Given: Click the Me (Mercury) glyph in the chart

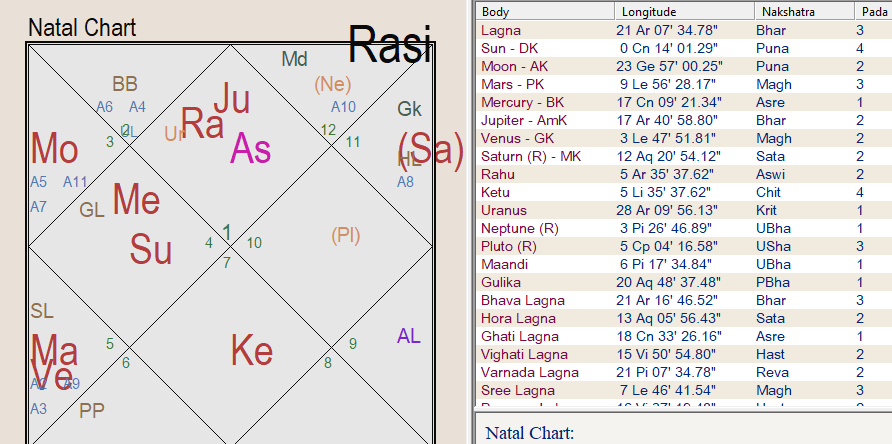Looking at the screenshot, I should [x=136, y=199].
